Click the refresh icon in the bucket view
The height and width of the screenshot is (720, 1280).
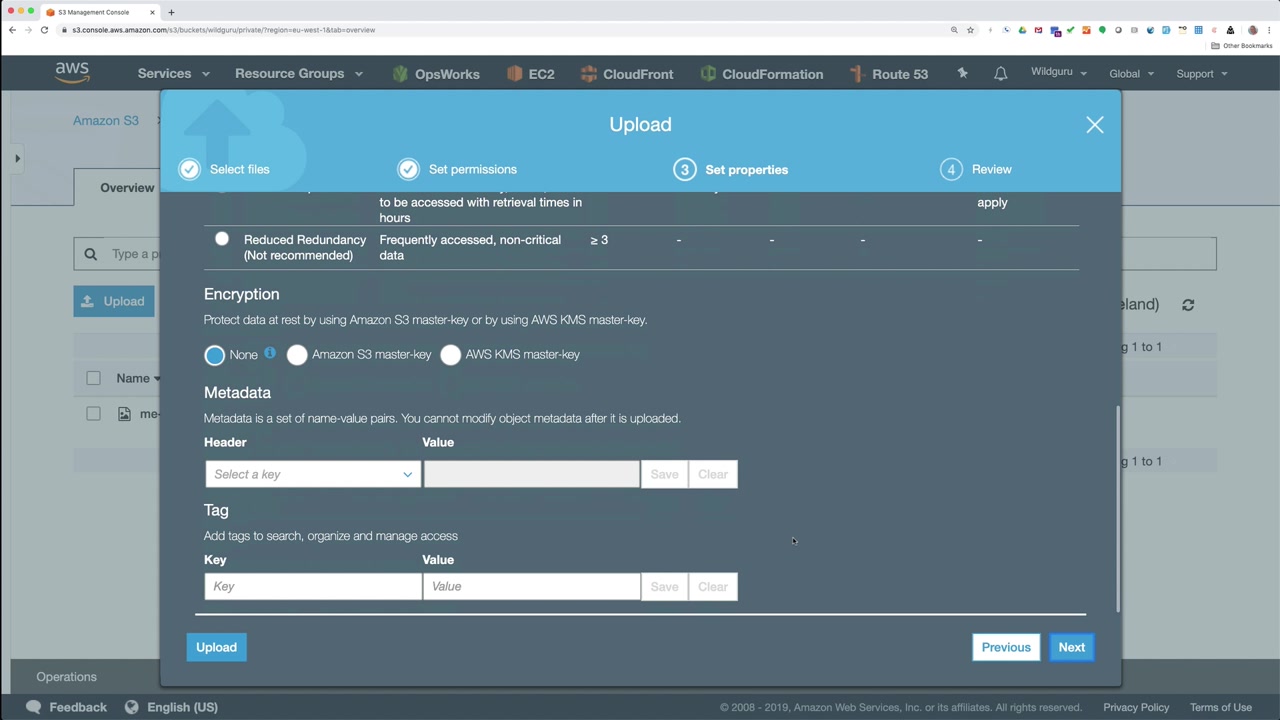click(1188, 305)
